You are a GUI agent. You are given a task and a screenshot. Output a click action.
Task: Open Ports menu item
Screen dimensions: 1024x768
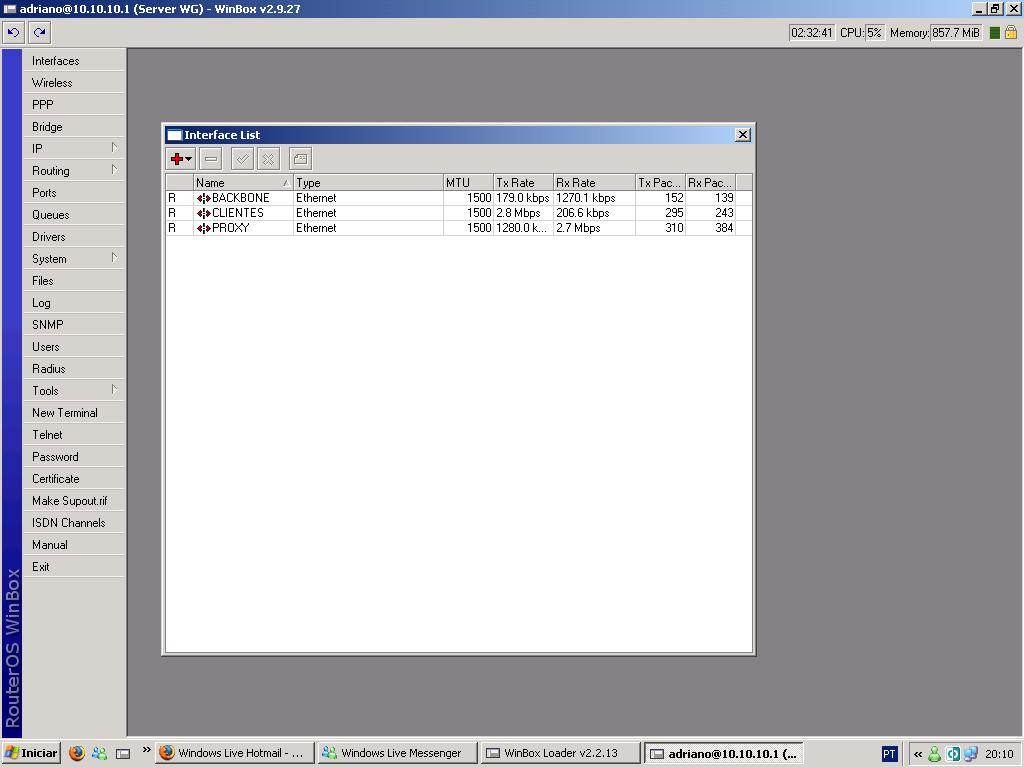(x=74, y=193)
